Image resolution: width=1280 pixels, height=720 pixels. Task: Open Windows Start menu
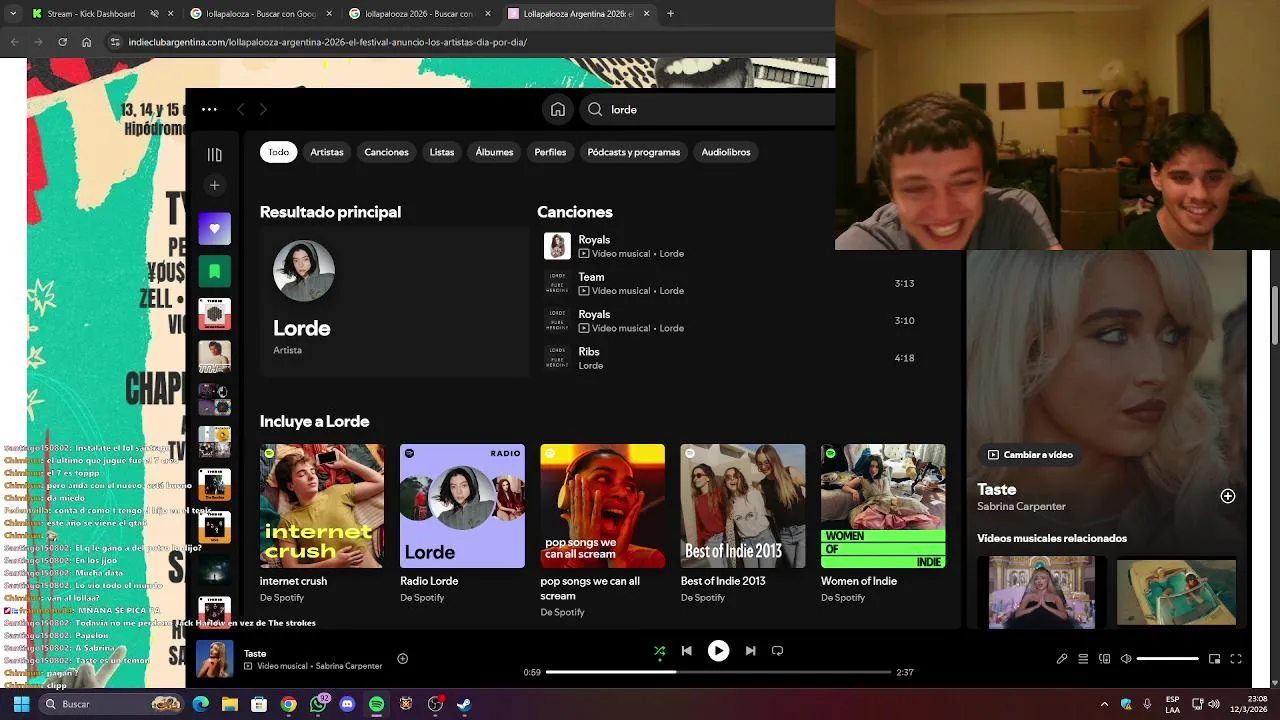pyautogui.click(x=21, y=704)
